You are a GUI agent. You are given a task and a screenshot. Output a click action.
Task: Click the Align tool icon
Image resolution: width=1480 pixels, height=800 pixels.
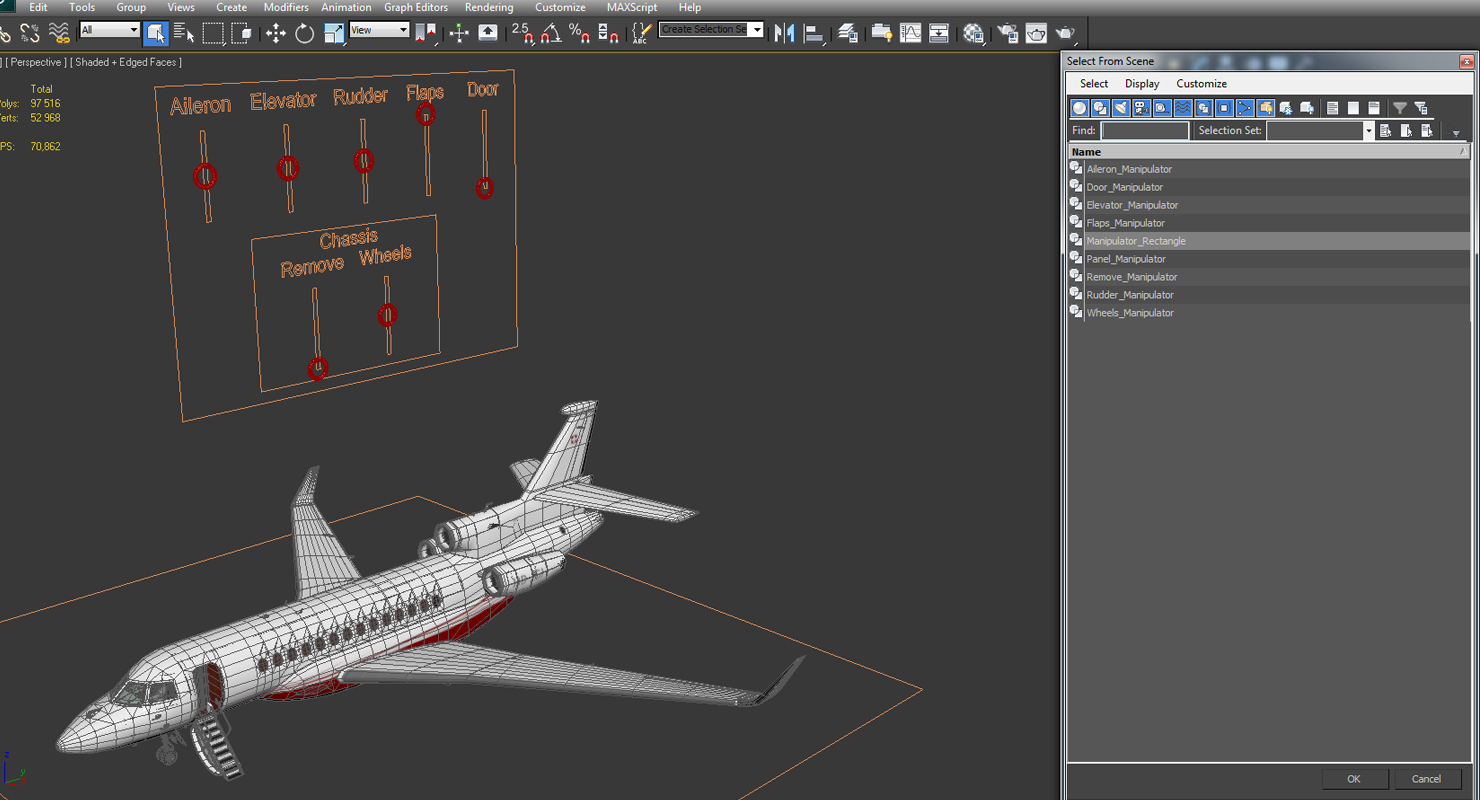click(814, 33)
